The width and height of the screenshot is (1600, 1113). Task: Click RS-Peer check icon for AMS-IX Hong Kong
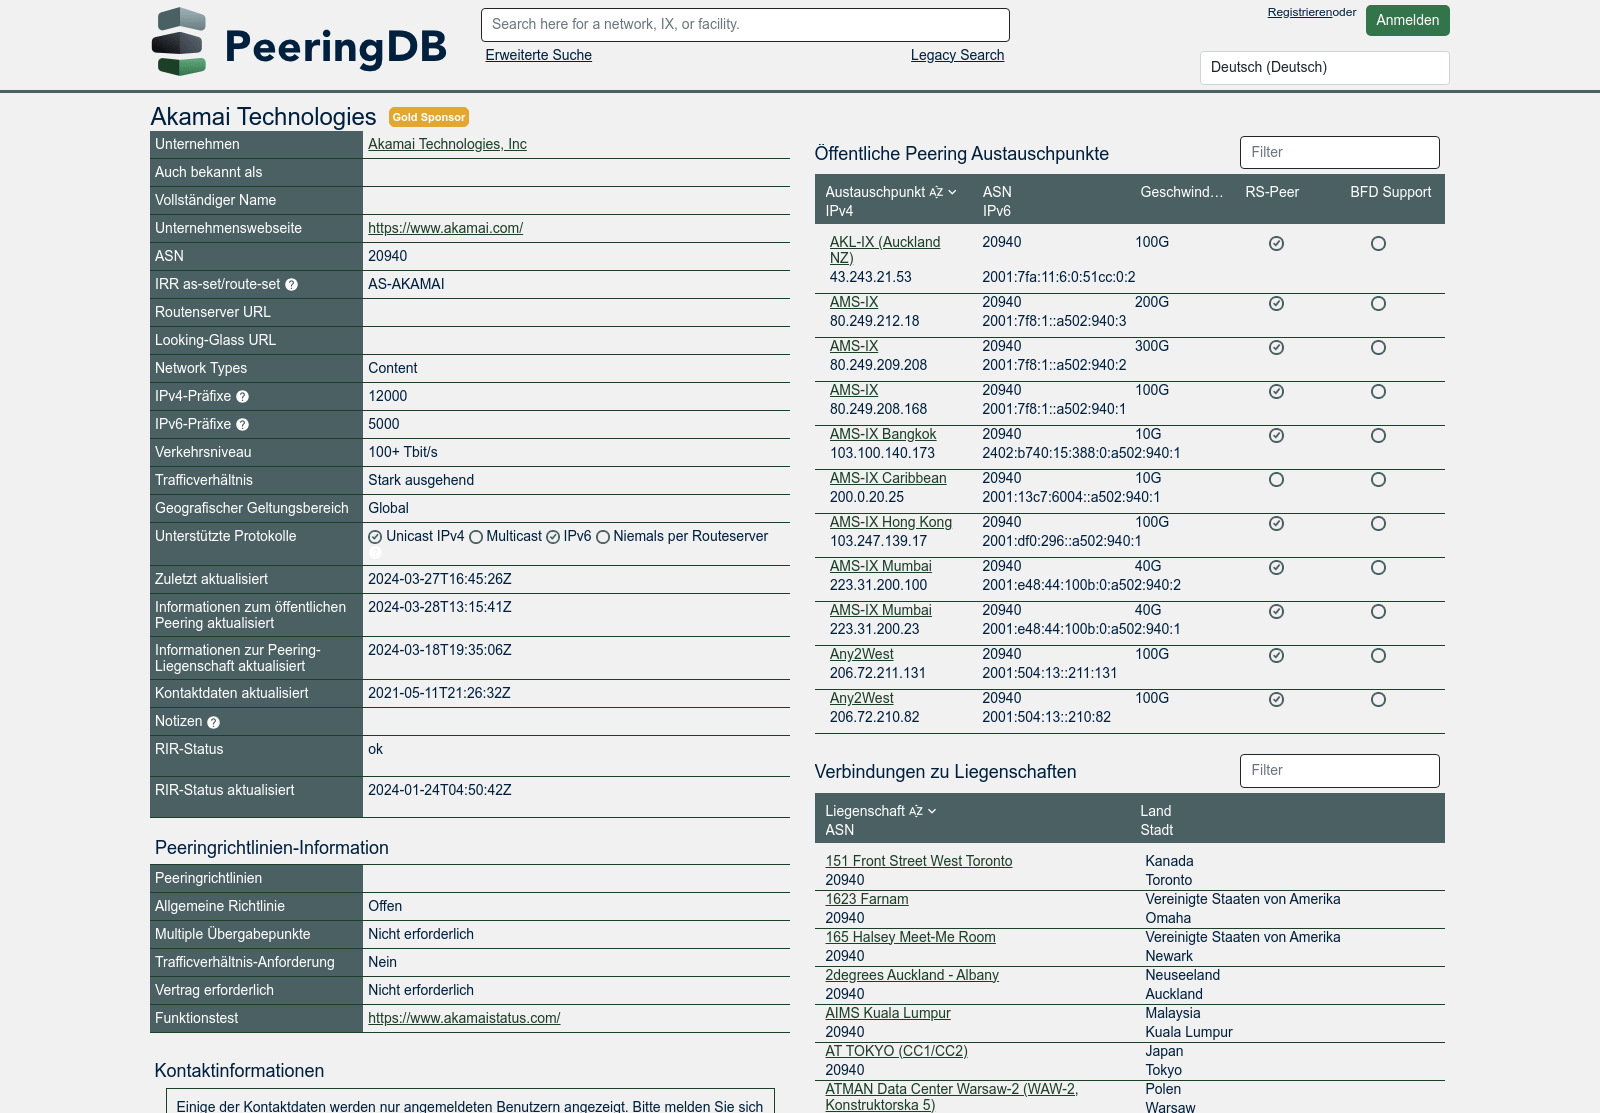tap(1276, 524)
